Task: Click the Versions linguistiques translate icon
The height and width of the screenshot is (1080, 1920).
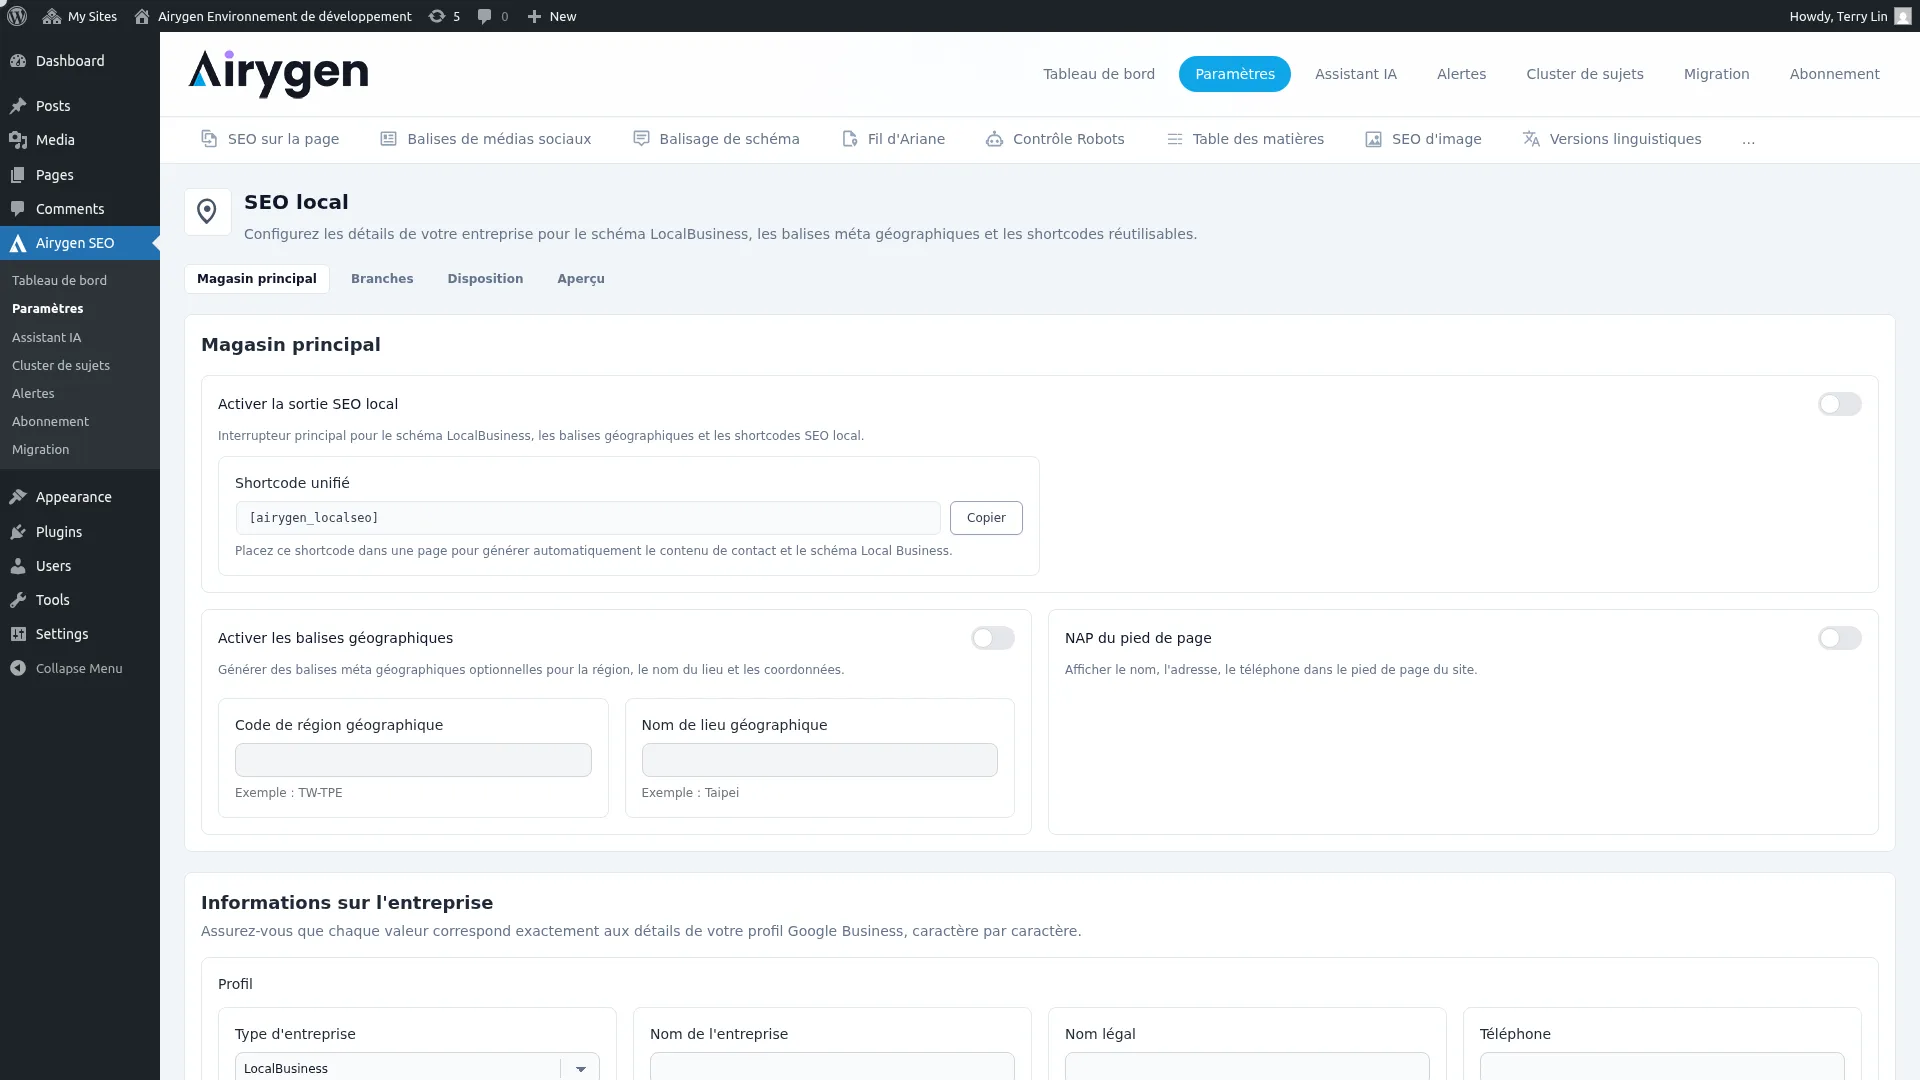Action: click(x=1531, y=139)
